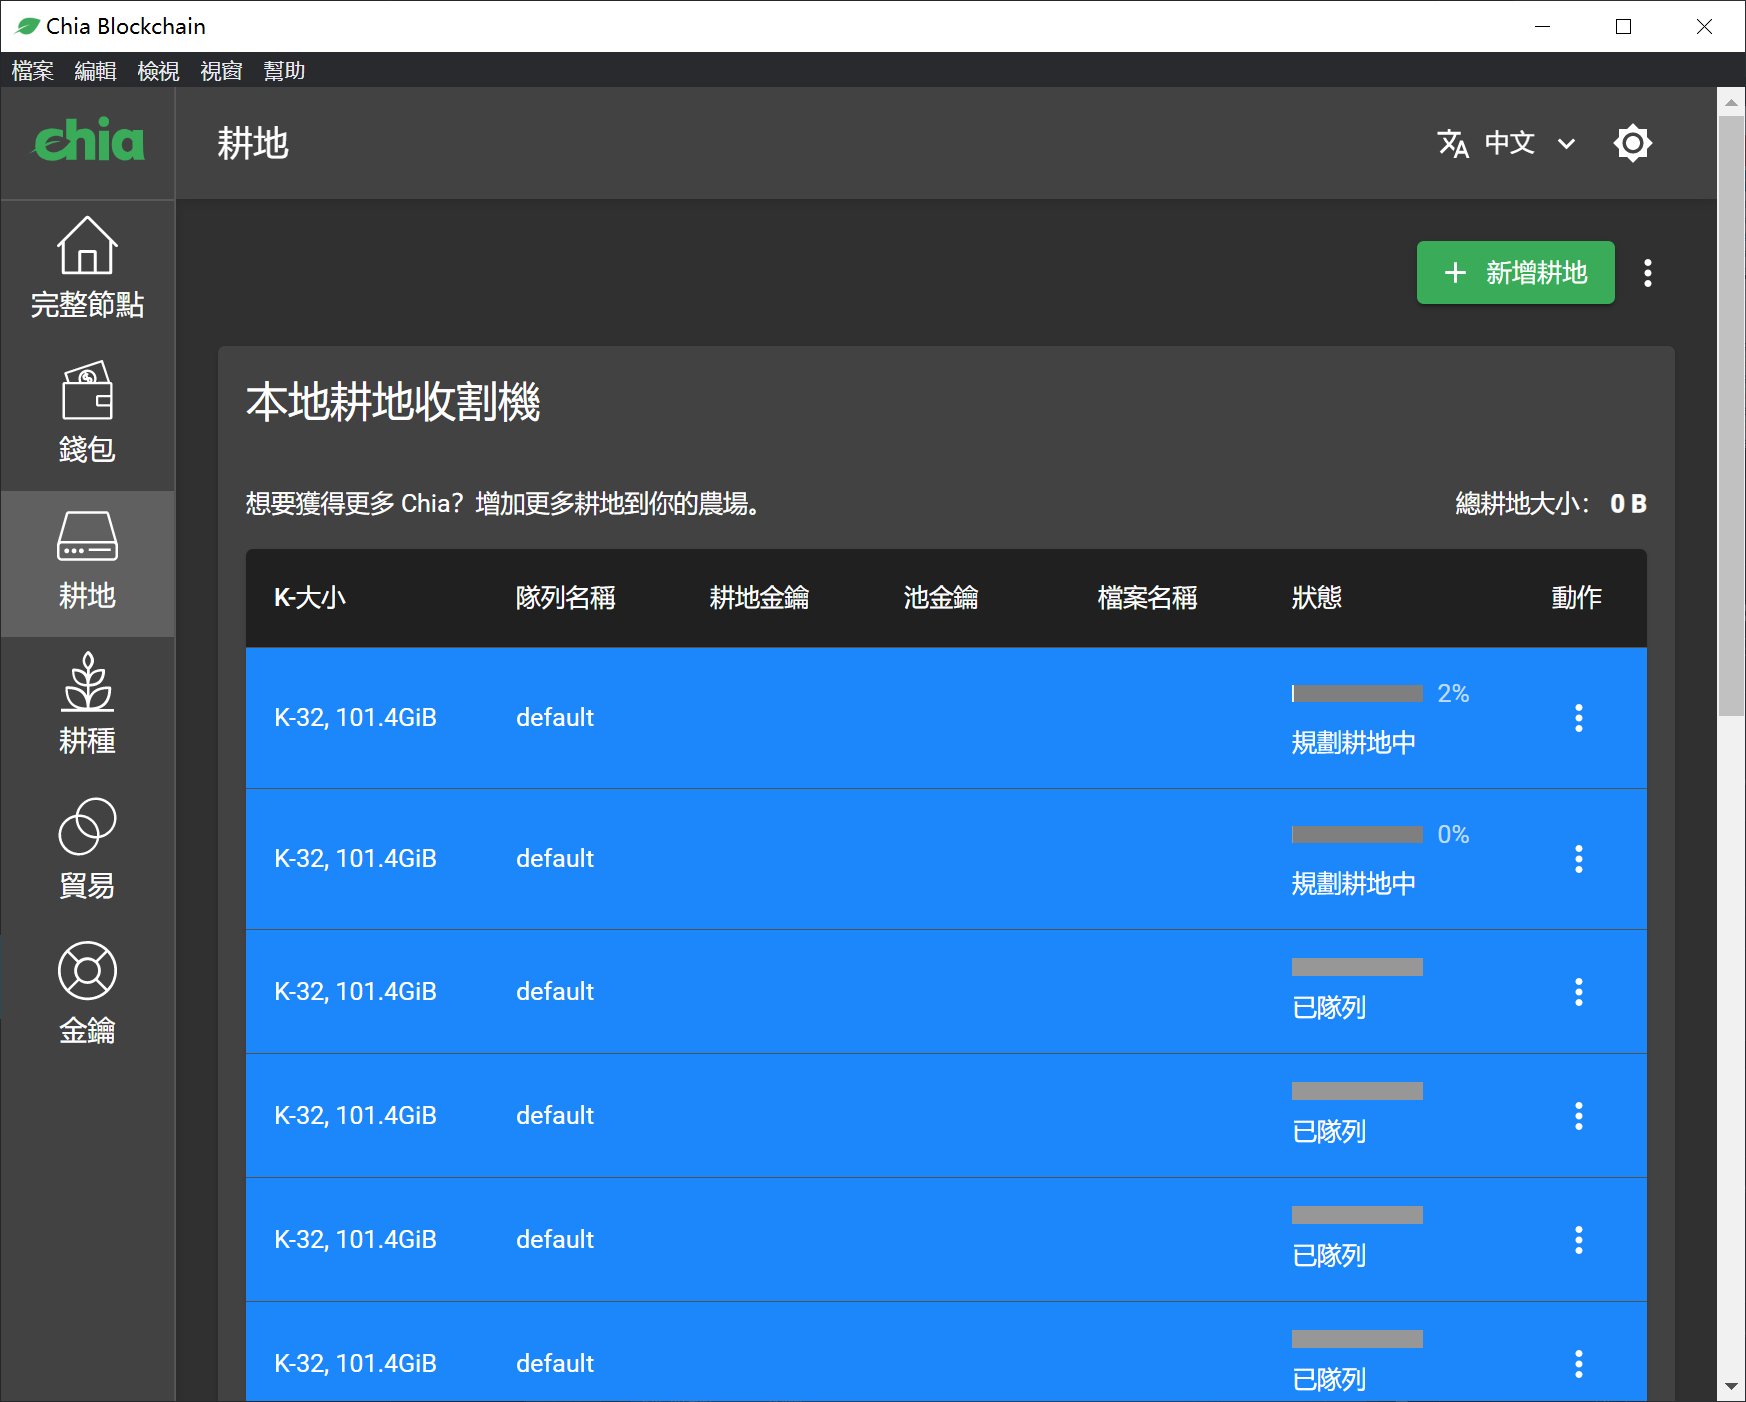Open the 貿易 trade circles icon
This screenshot has width=1746, height=1402.
pyautogui.click(x=87, y=826)
